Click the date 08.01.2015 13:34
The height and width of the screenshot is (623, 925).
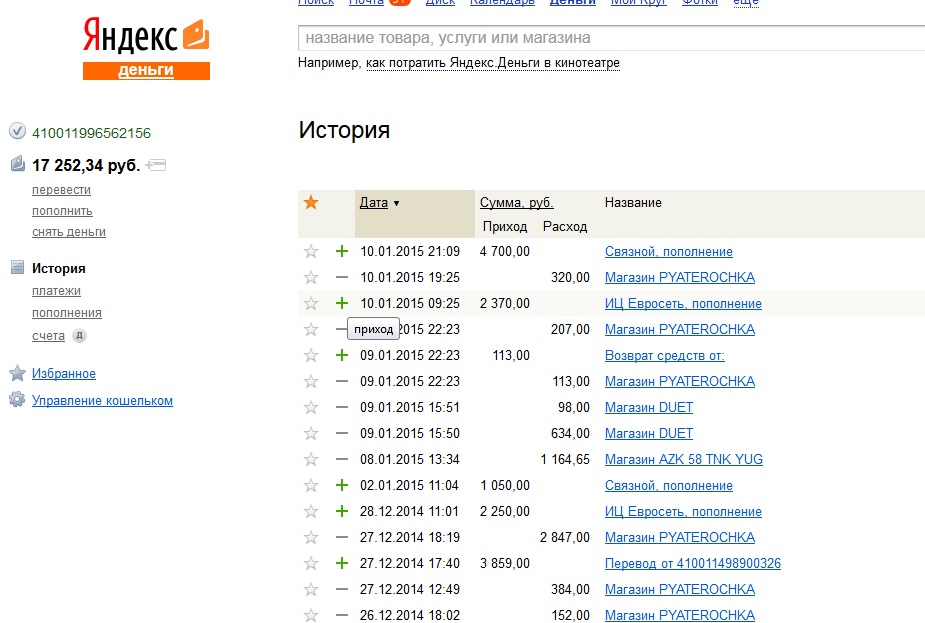point(409,459)
